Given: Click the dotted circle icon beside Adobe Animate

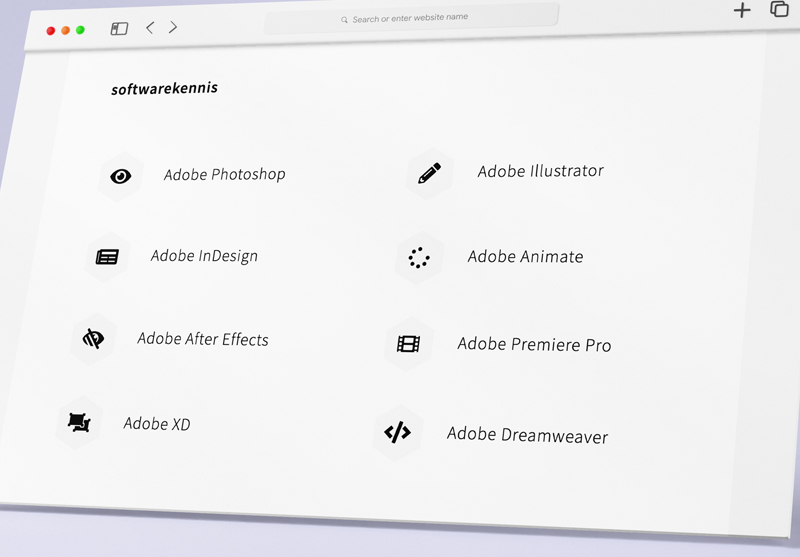Looking at the screenshot, I should click(x=419, y=258).
